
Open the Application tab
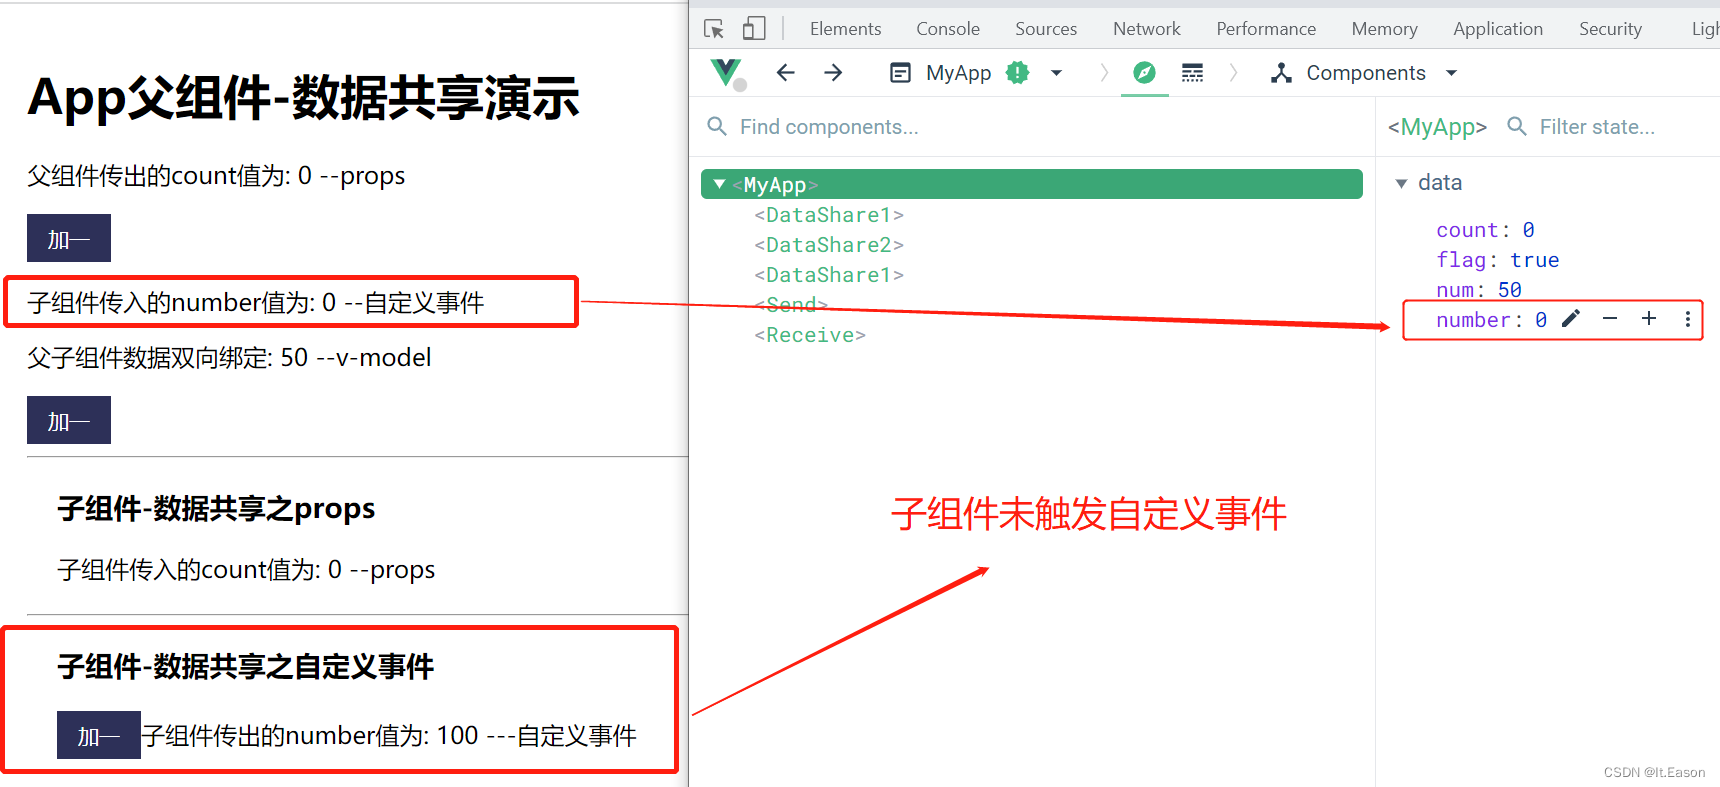(1498, 29)
